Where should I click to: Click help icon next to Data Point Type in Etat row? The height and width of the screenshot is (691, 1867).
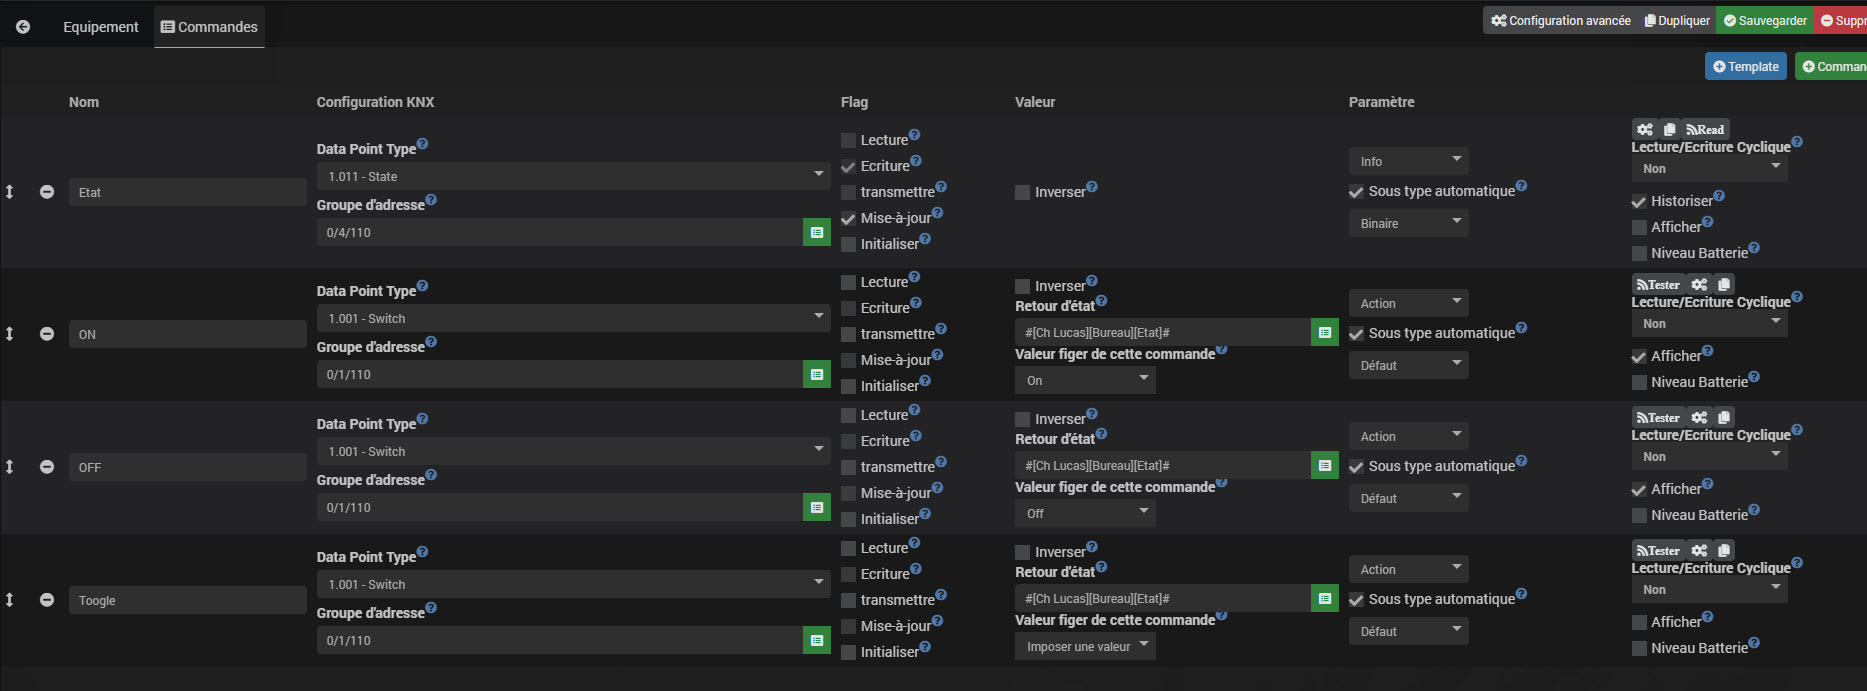tap(422, 144)
